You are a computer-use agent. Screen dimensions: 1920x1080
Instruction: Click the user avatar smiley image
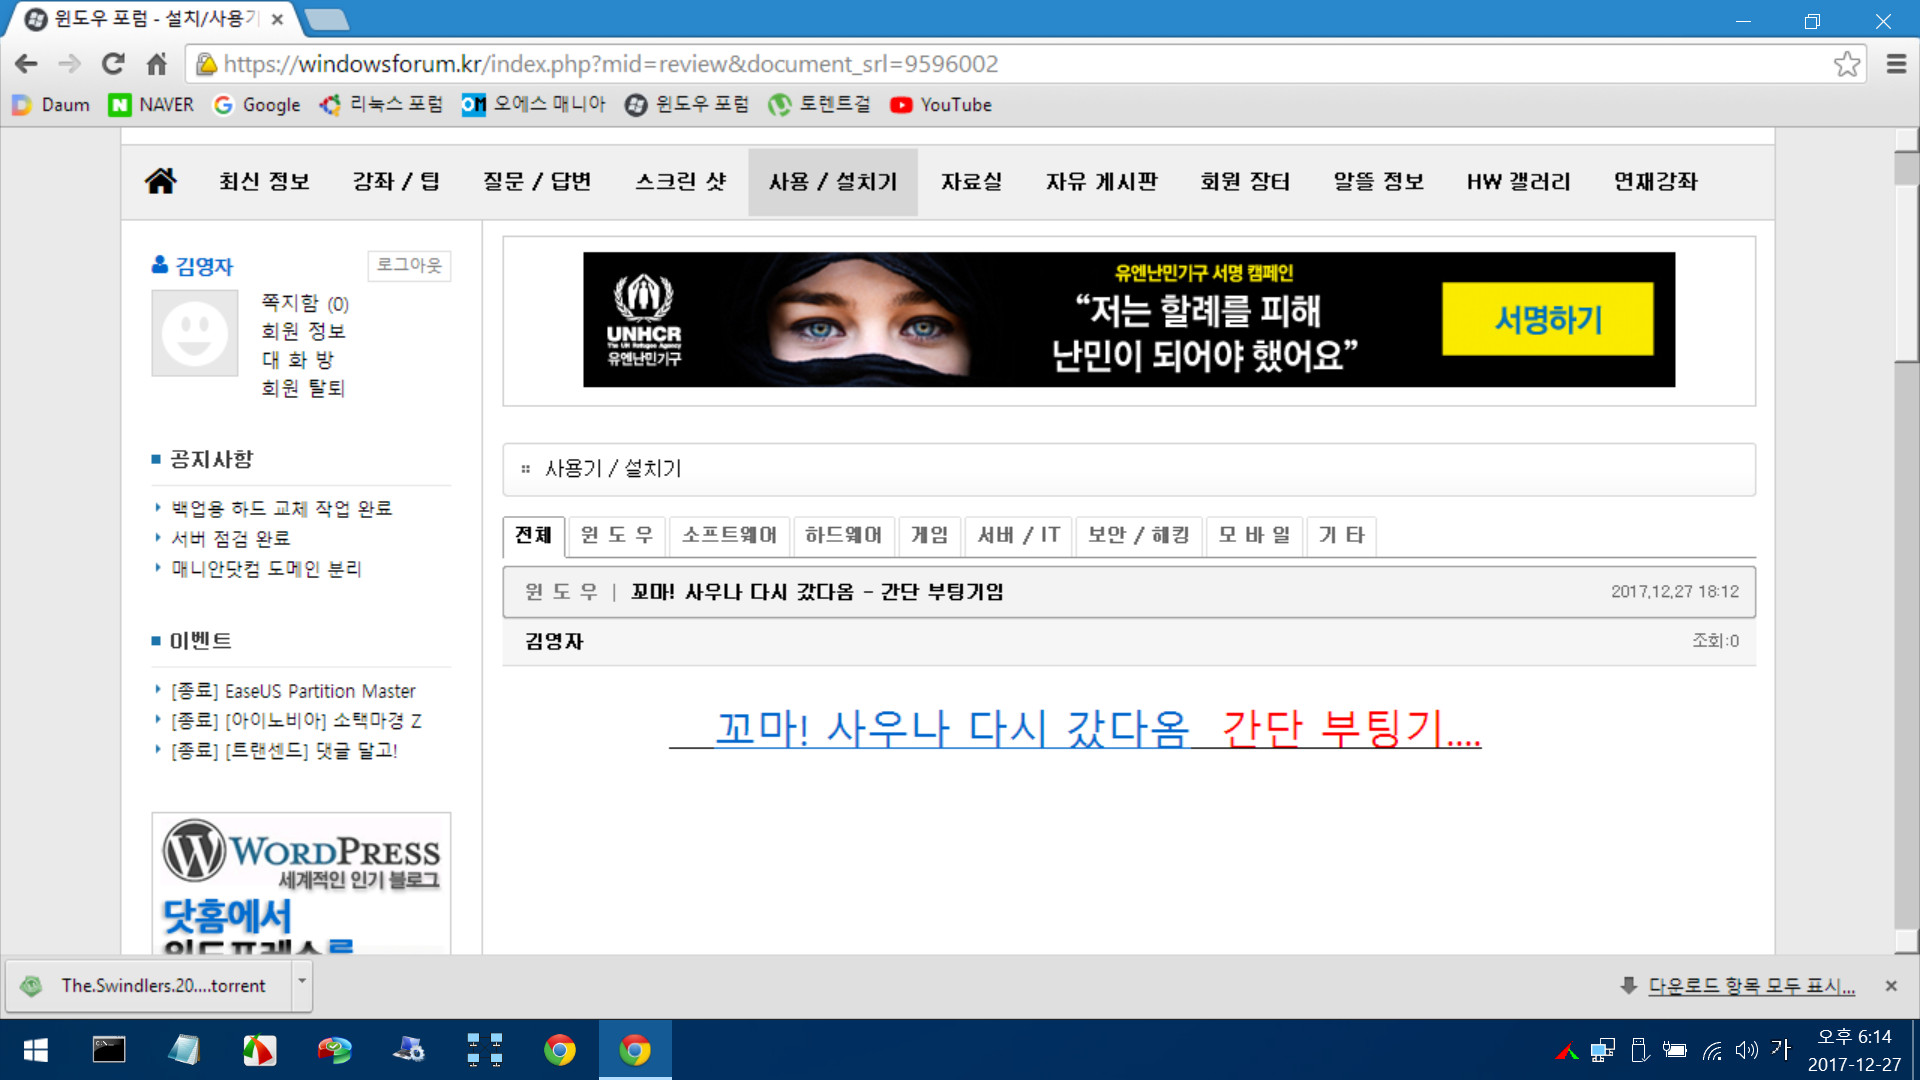195,333
